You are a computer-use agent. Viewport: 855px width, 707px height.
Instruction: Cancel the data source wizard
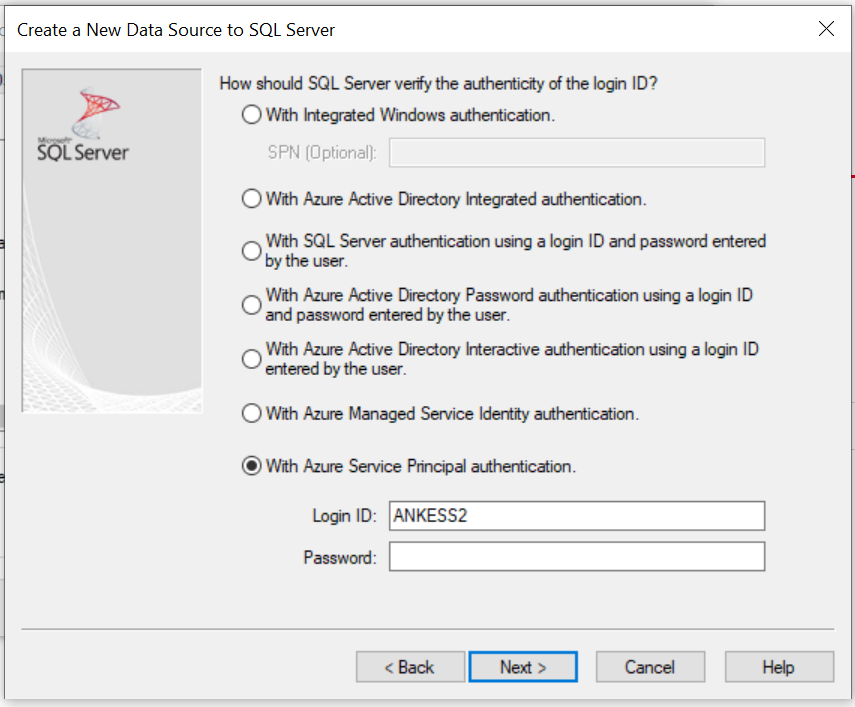pyautogui.click(x=650, y=667)
